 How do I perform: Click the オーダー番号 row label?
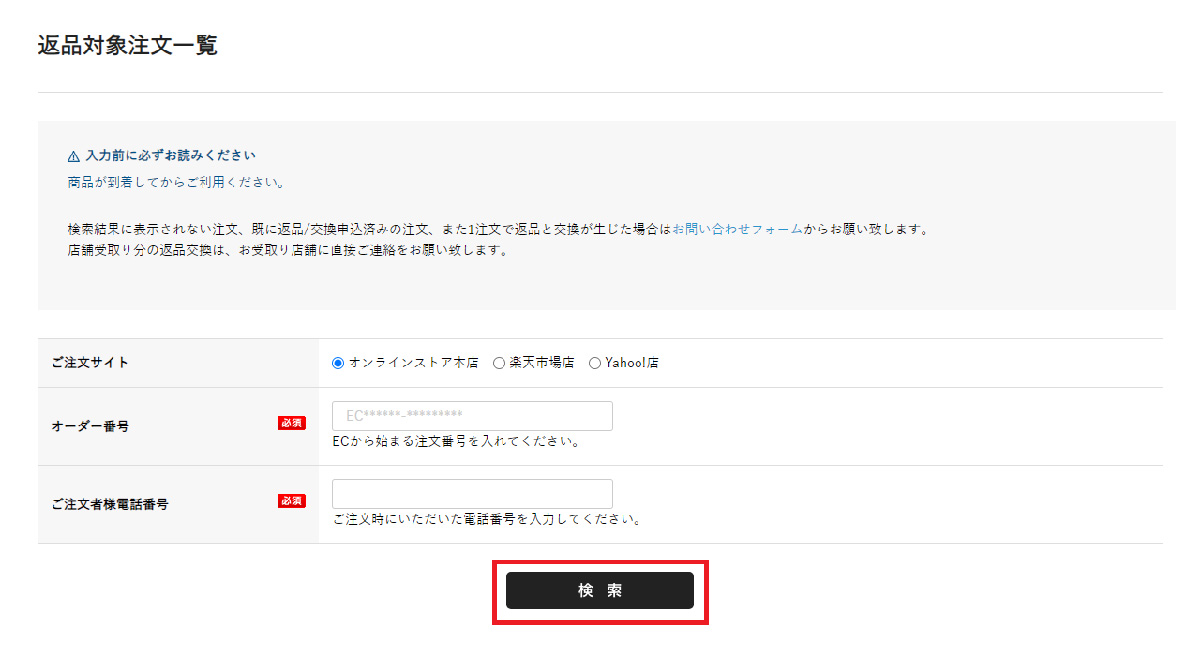click(x=90, y=426)
